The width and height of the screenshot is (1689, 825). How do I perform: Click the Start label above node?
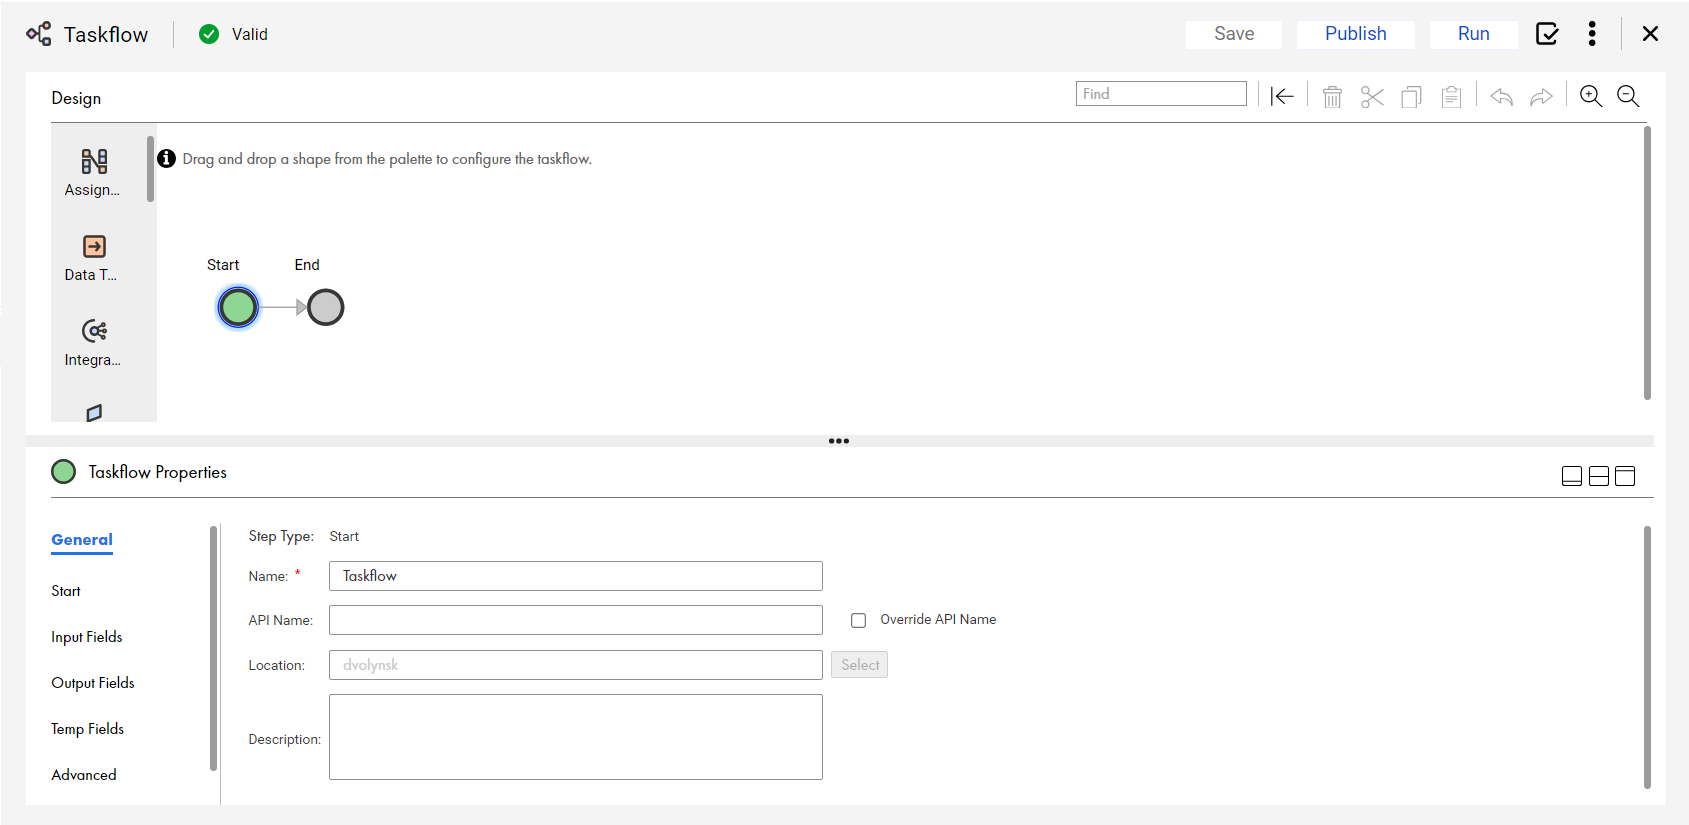tap(223, 265)
